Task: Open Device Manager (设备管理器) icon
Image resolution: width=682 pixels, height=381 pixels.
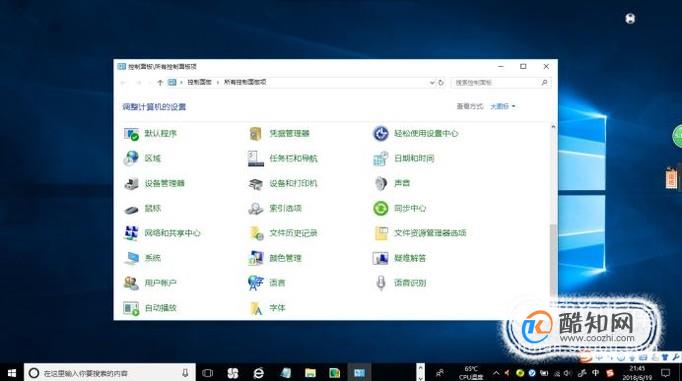Action: pos(131,184)
